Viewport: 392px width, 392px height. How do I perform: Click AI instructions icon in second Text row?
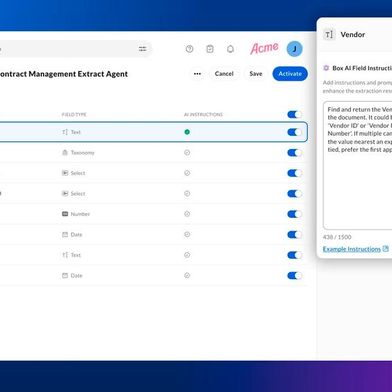coord(187,255)
